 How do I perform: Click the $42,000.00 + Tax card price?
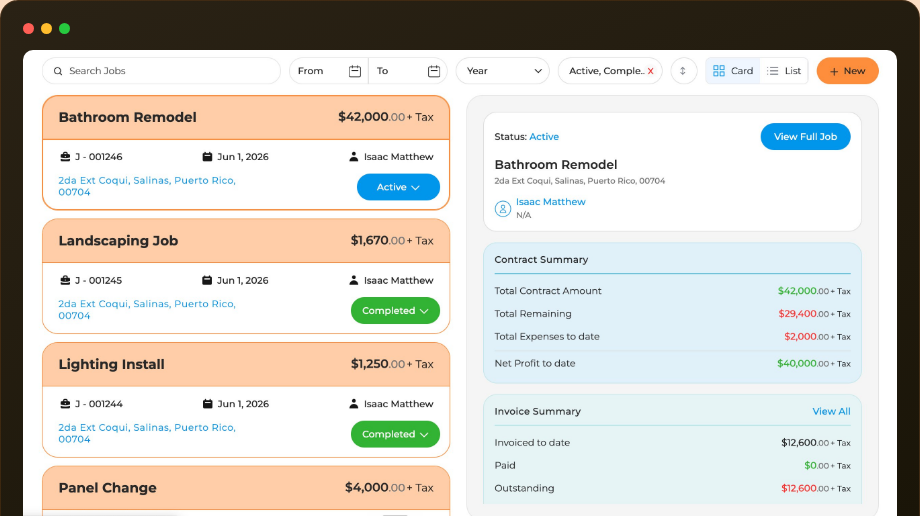click(x=385, y=117)
